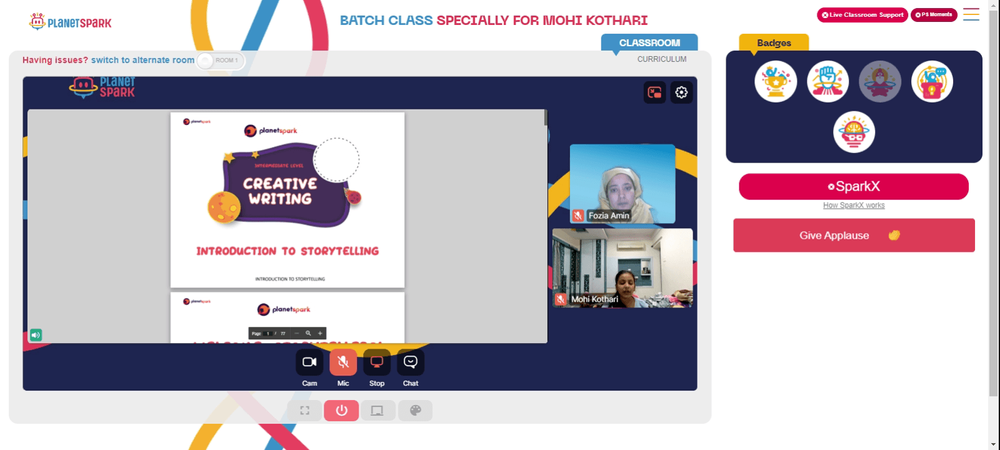Toggle the green speaker audio icon
This screenshot has width=1000, height=450.
(36, 335)
